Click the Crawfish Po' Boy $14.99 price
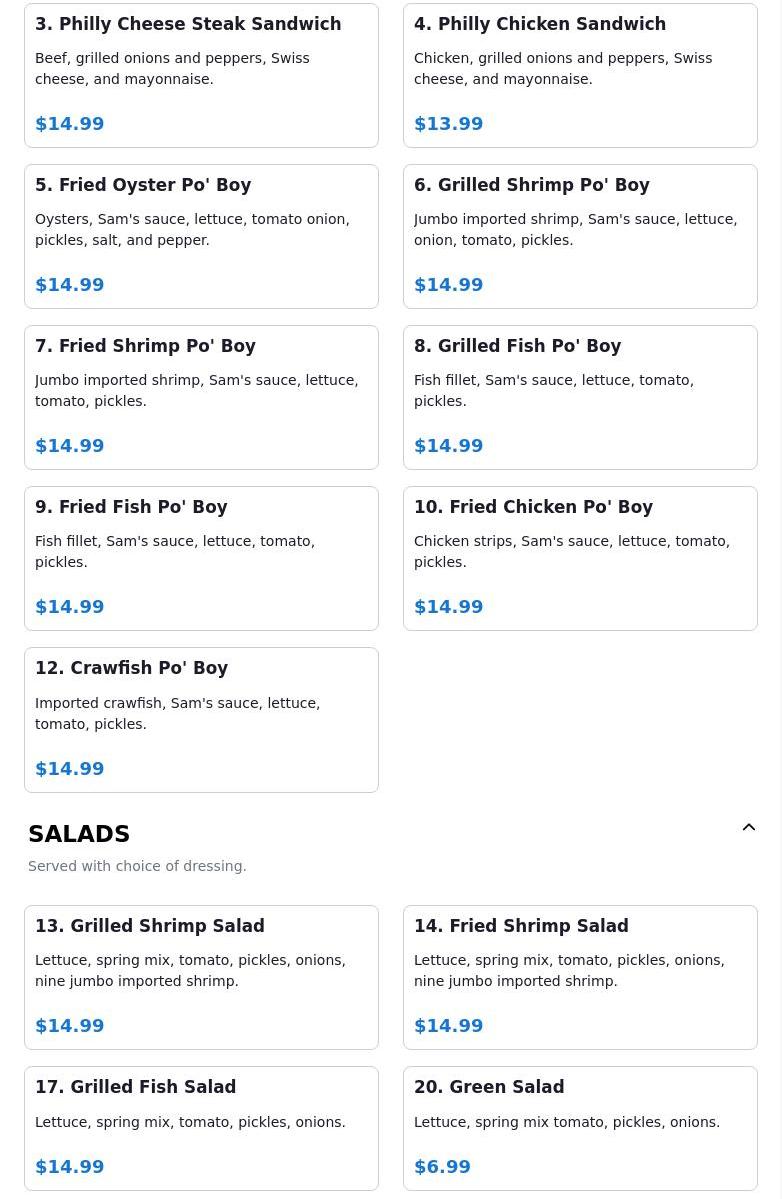Screen dimensions: 782x1199 pyautogui.click(x=70, y=768)
